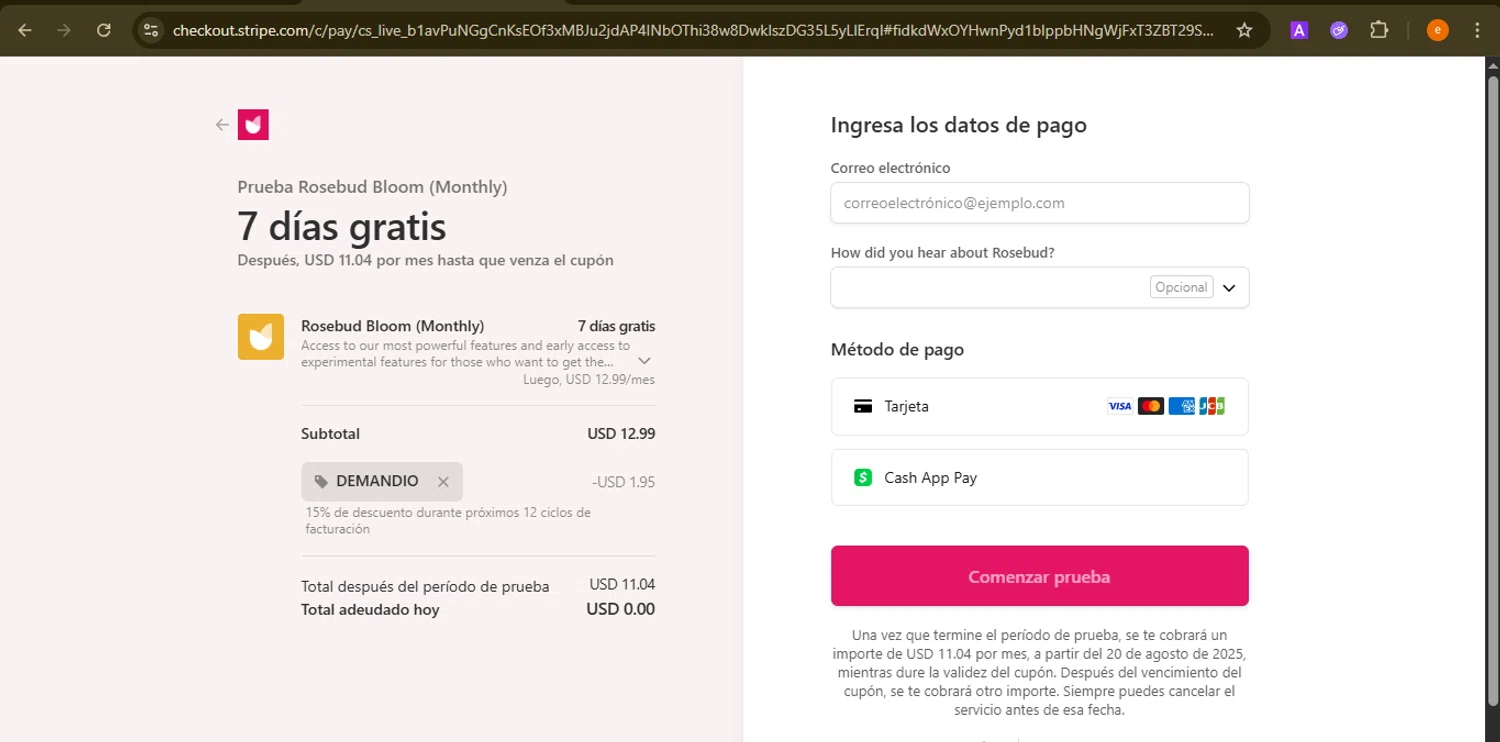Select Tarjeta payment method
1500x742 pixels.
pos(1040,406)
